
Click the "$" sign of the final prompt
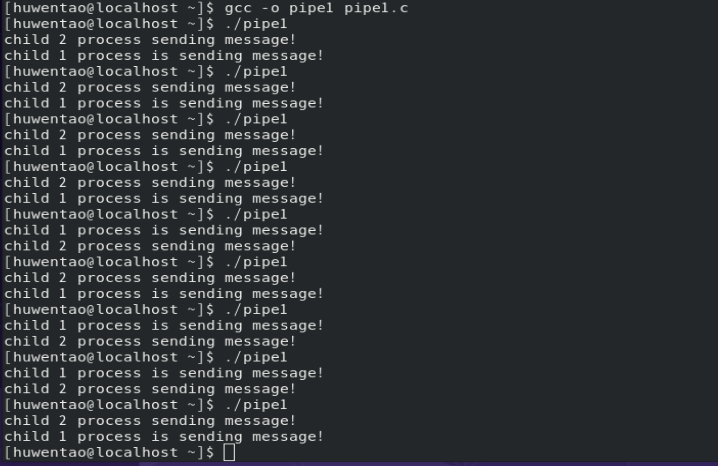pyautogui.click(x=210, y=453)
